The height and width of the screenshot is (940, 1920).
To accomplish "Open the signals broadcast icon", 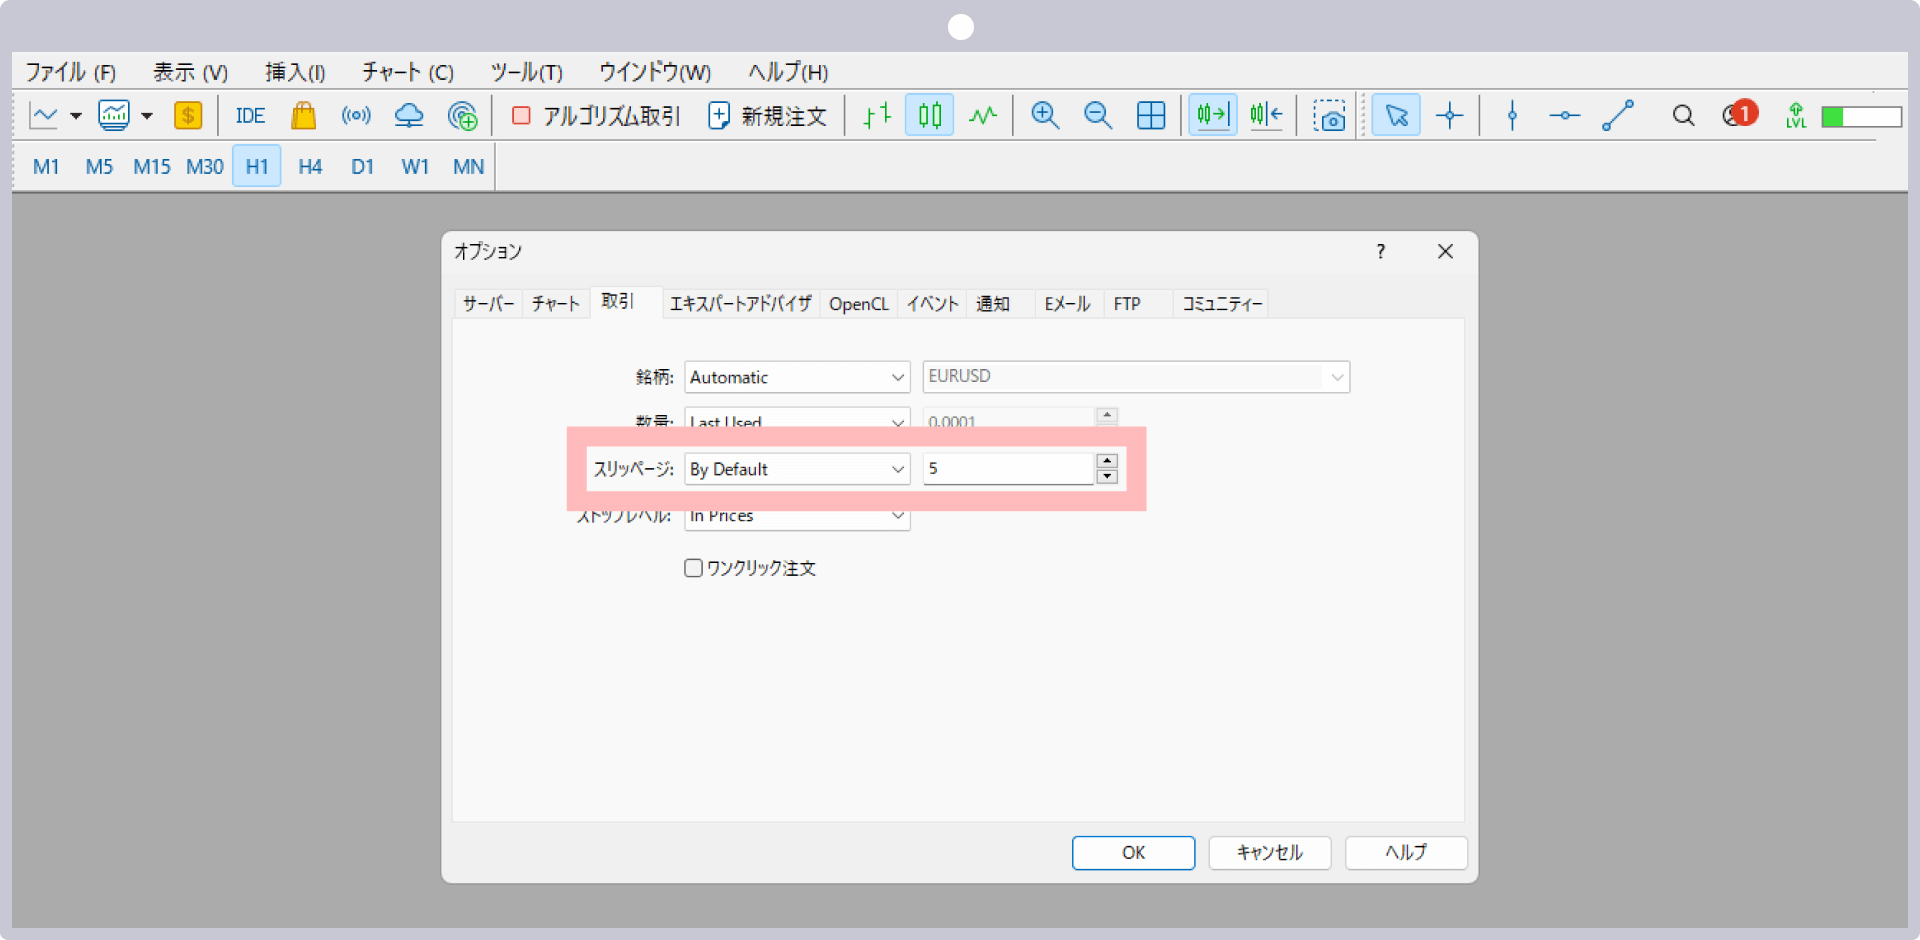I will (356, 116).
